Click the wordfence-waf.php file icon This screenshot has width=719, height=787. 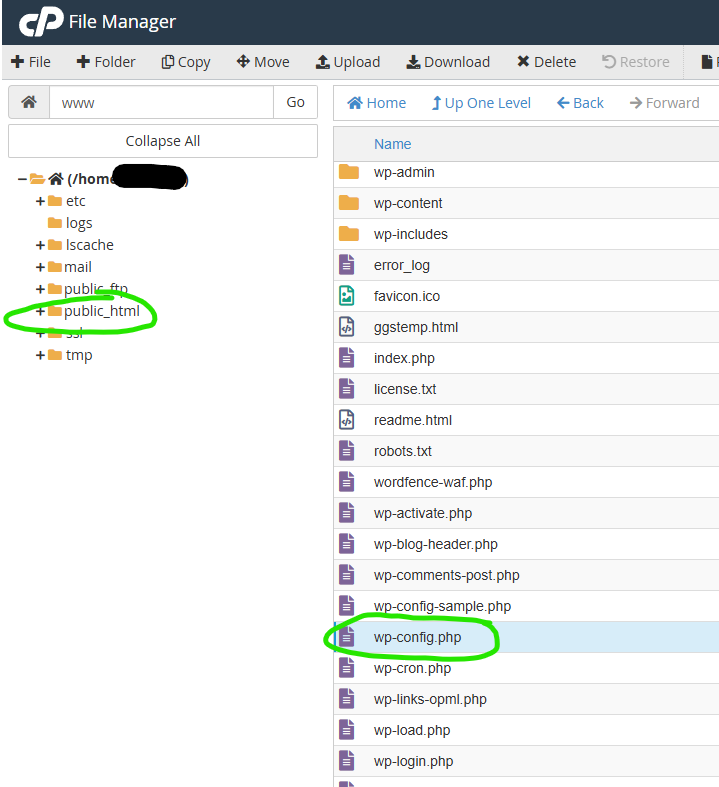coord(347,482)
